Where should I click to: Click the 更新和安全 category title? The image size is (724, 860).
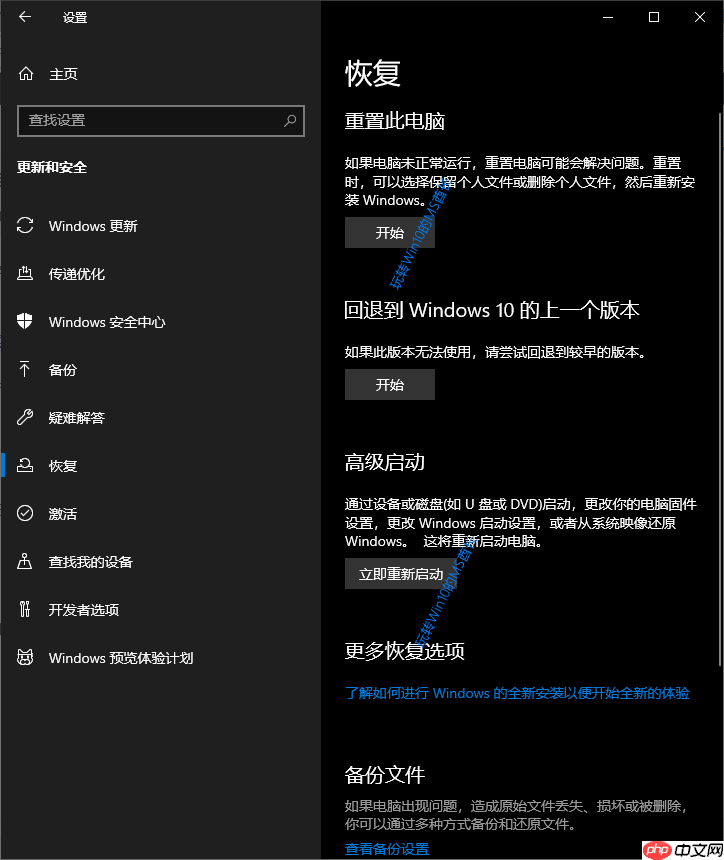click(x=52, y=167)
